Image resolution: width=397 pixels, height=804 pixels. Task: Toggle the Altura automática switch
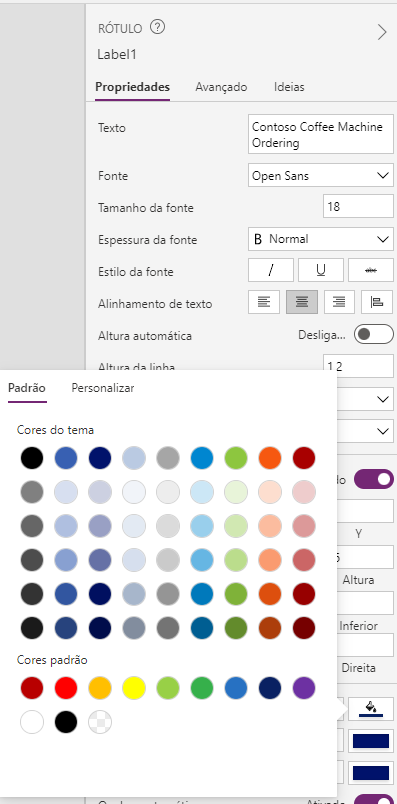[x=373, y=334]
